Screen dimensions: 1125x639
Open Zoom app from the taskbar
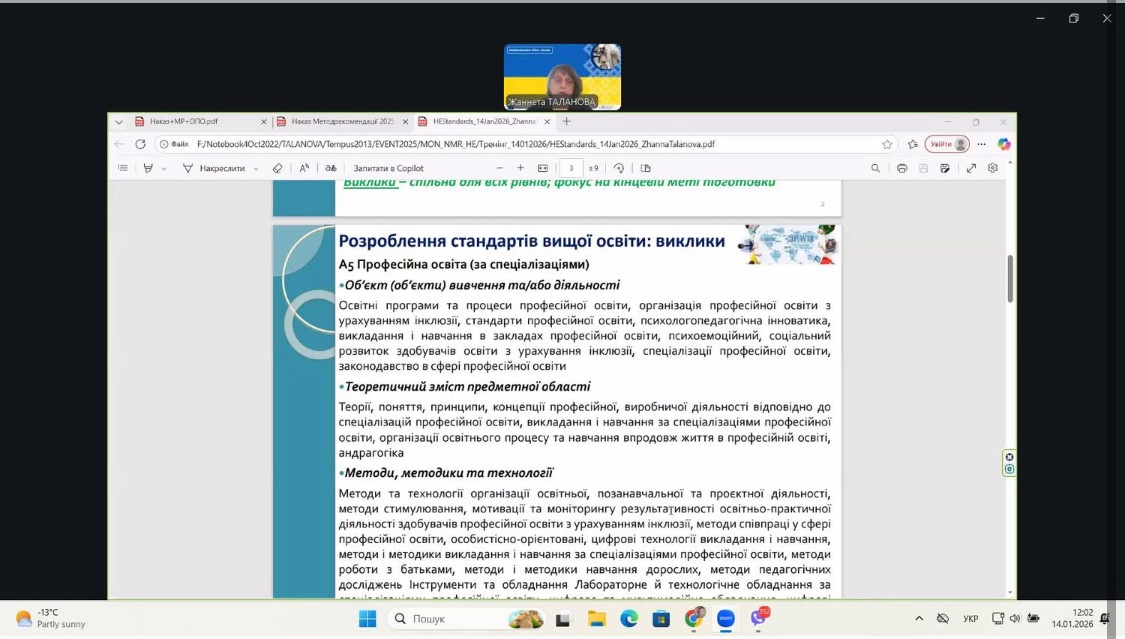725,619
